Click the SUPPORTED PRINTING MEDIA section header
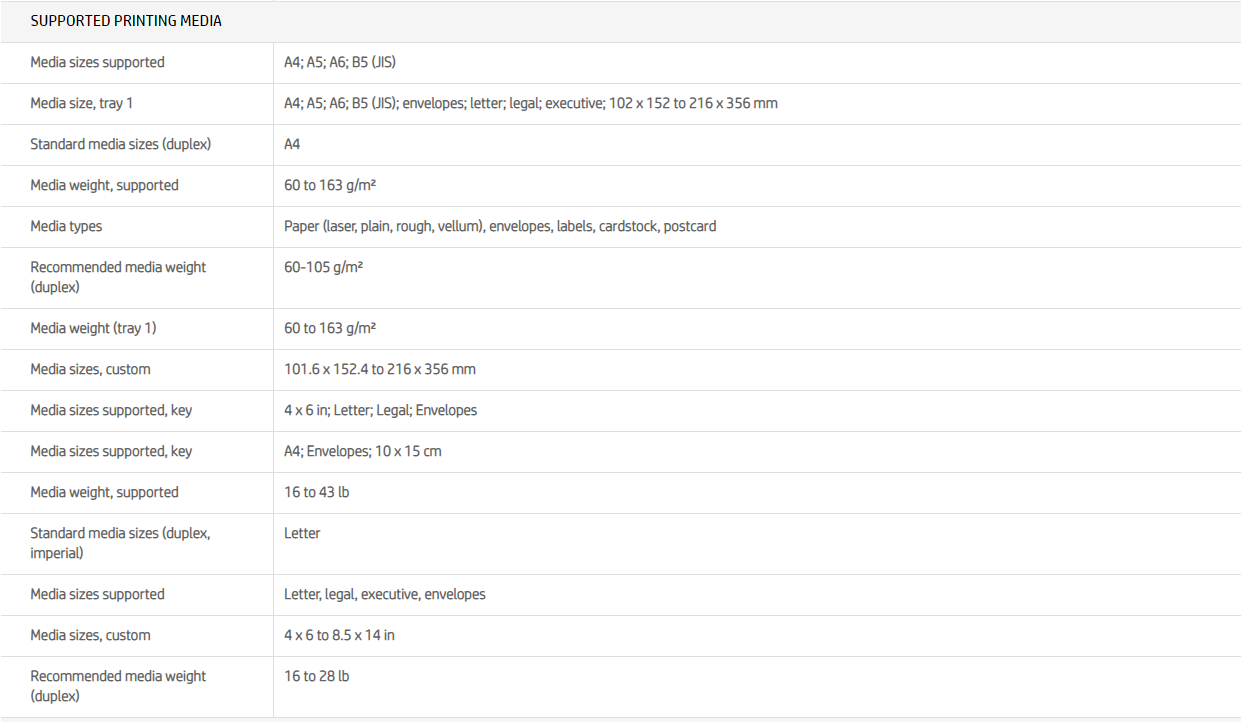The width and height of the screenshot is (1244, 722). click(x=126, y=21)
